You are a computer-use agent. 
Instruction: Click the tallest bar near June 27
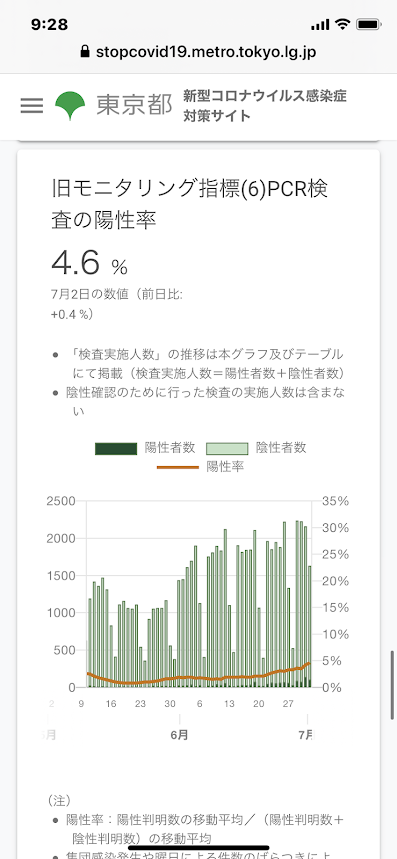click(x=284, y=604)
